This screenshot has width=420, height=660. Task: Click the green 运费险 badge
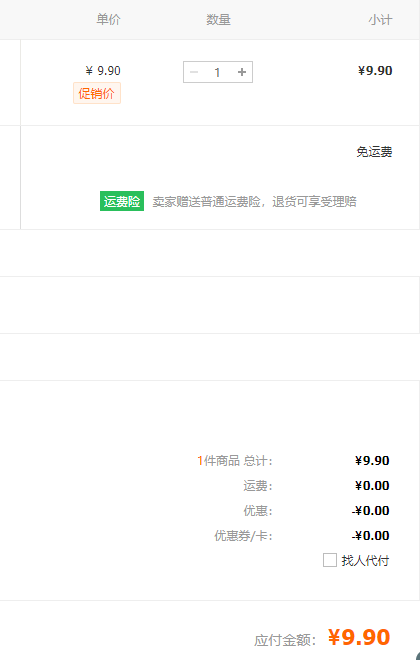click(122, 201)
